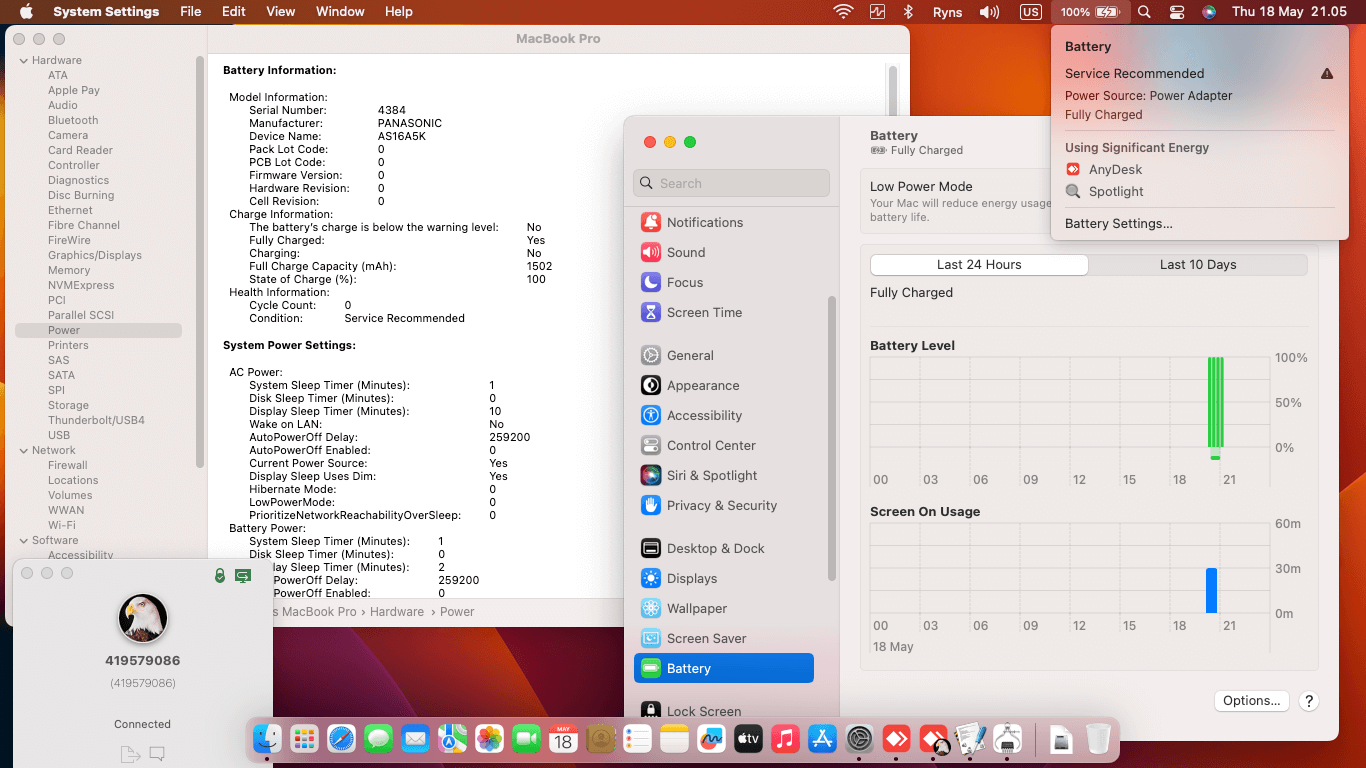Open Finder from the Dock
Image resolution: width=1366 pixels, height=768 pixels.
(267, 739)
